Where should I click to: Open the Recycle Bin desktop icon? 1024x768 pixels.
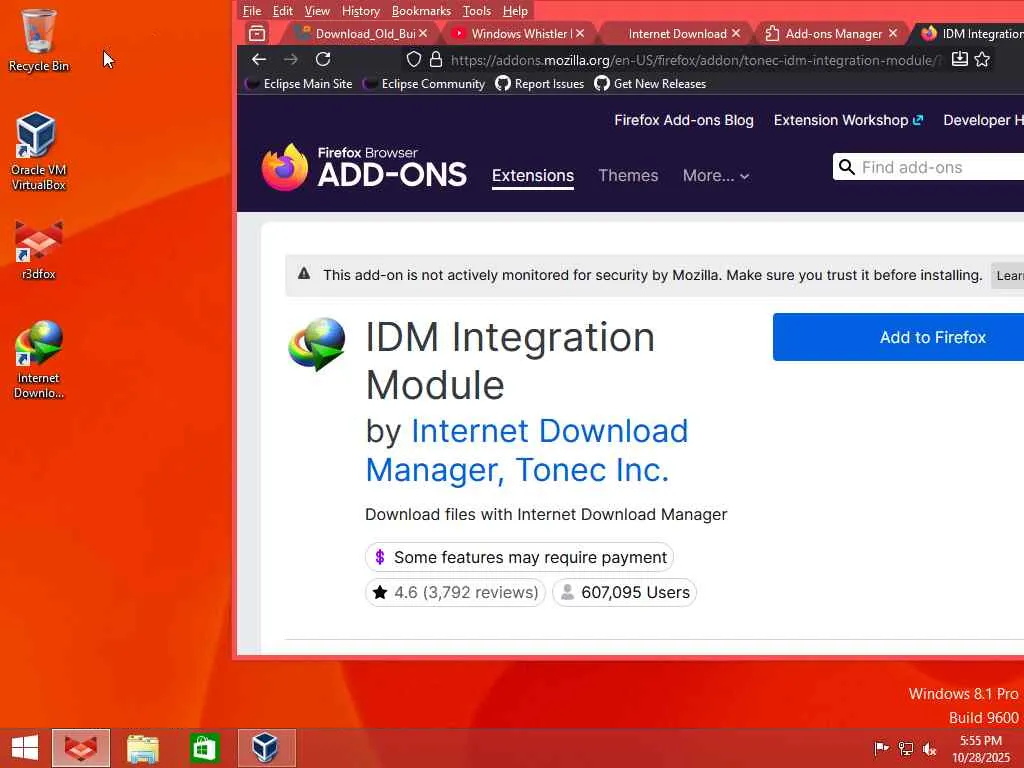coord(39,40)
